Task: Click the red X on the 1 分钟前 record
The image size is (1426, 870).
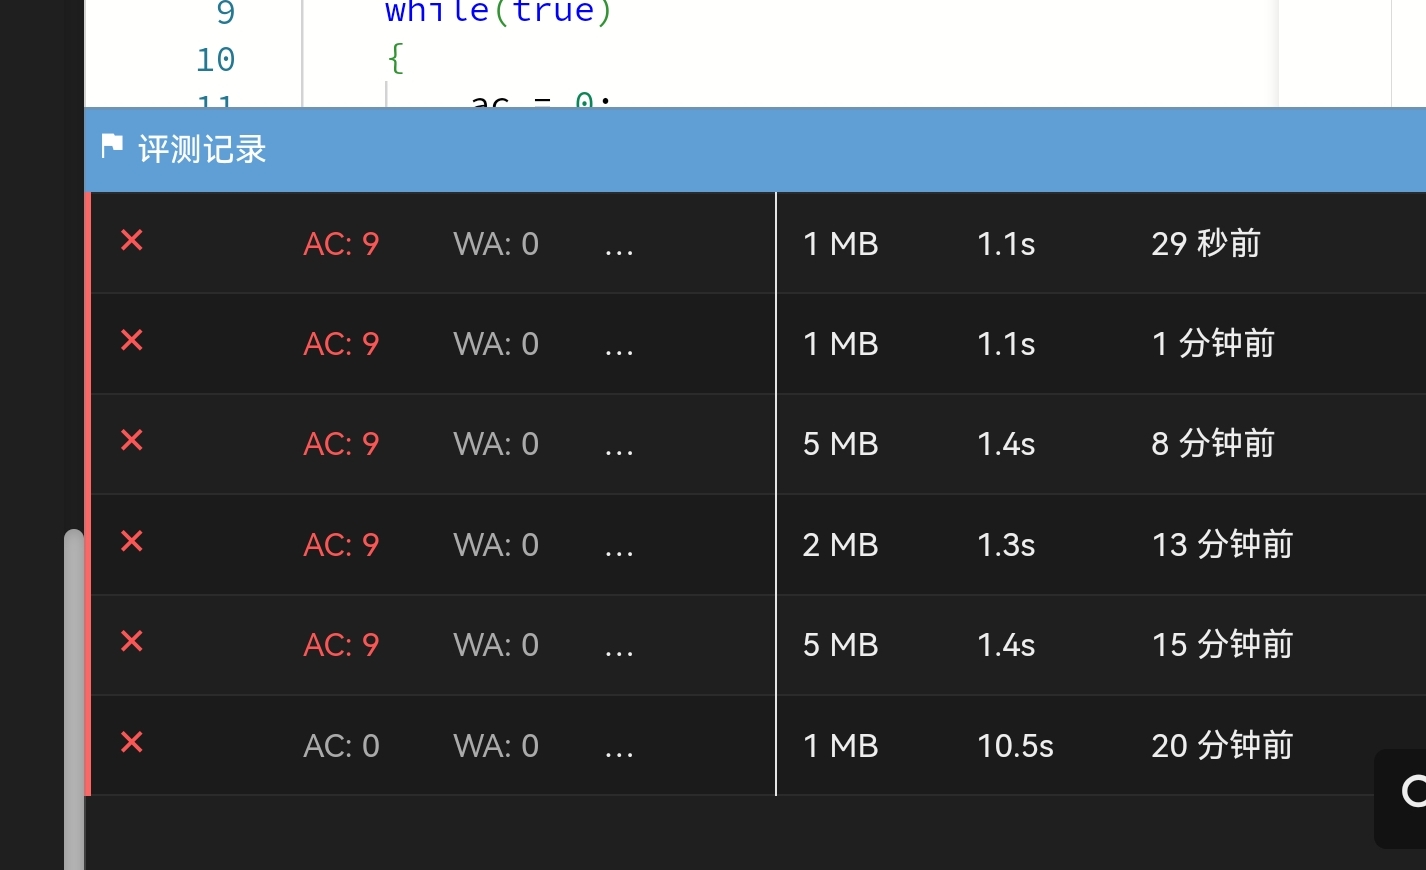Action: pyautogui.click(x=132, y=341)
